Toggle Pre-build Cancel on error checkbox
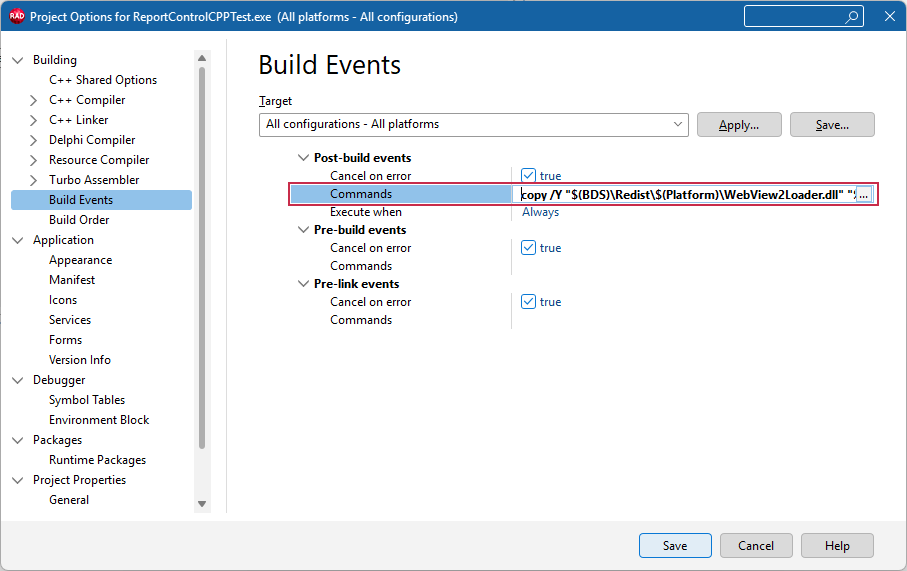The height and width of the screenshot is (571, 907). (x=528, y=248)
